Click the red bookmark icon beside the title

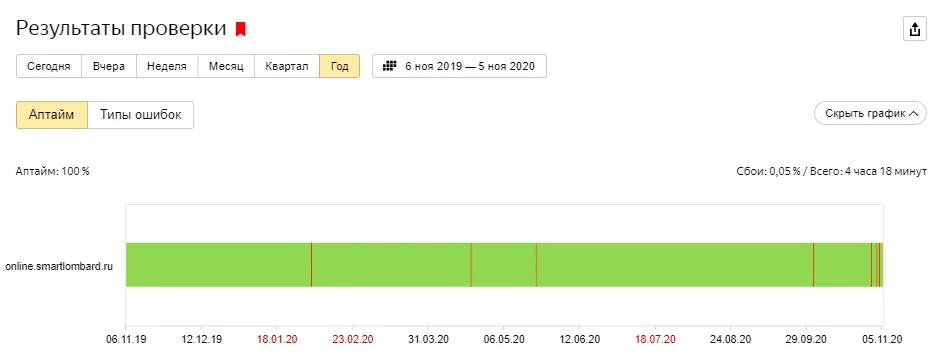pyautogui.click(x=240, y=29)
